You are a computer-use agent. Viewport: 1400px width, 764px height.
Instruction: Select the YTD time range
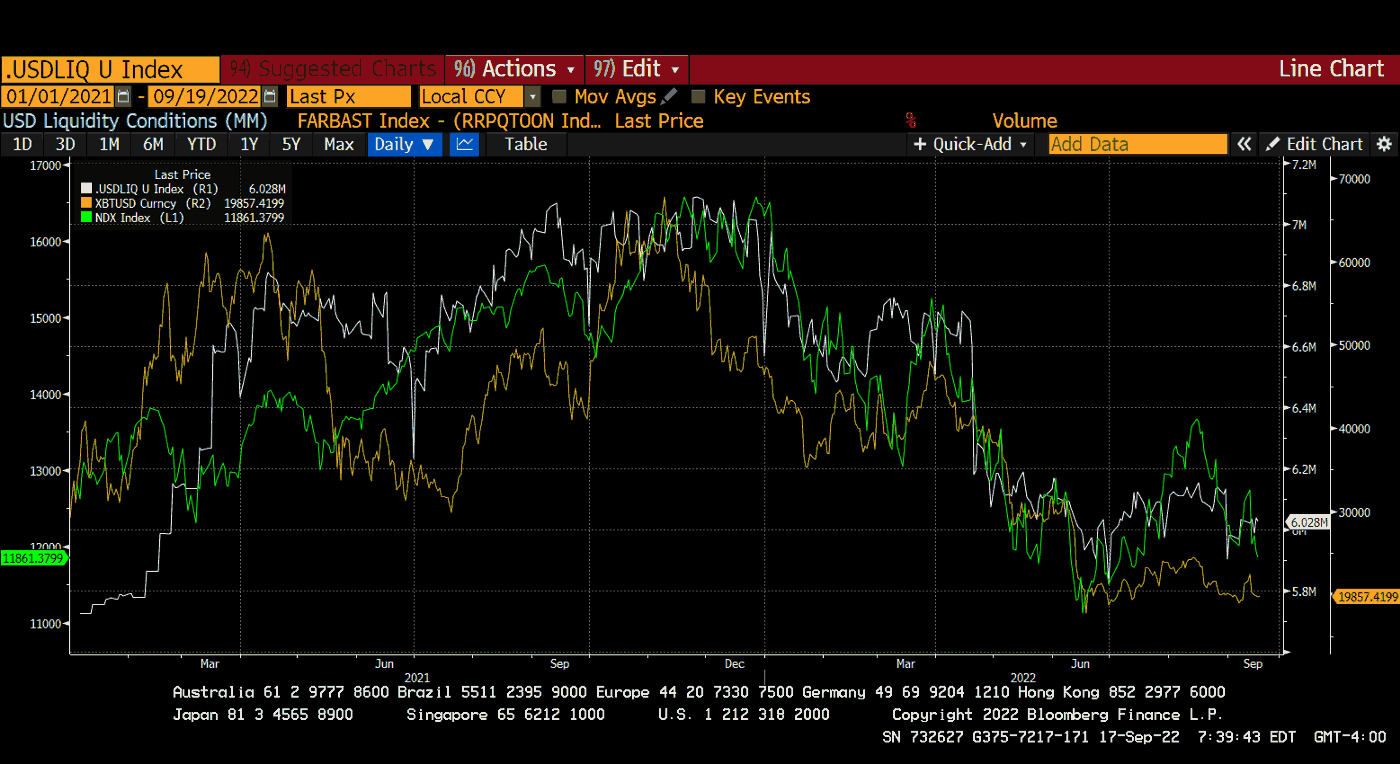[x=202, y=144]
